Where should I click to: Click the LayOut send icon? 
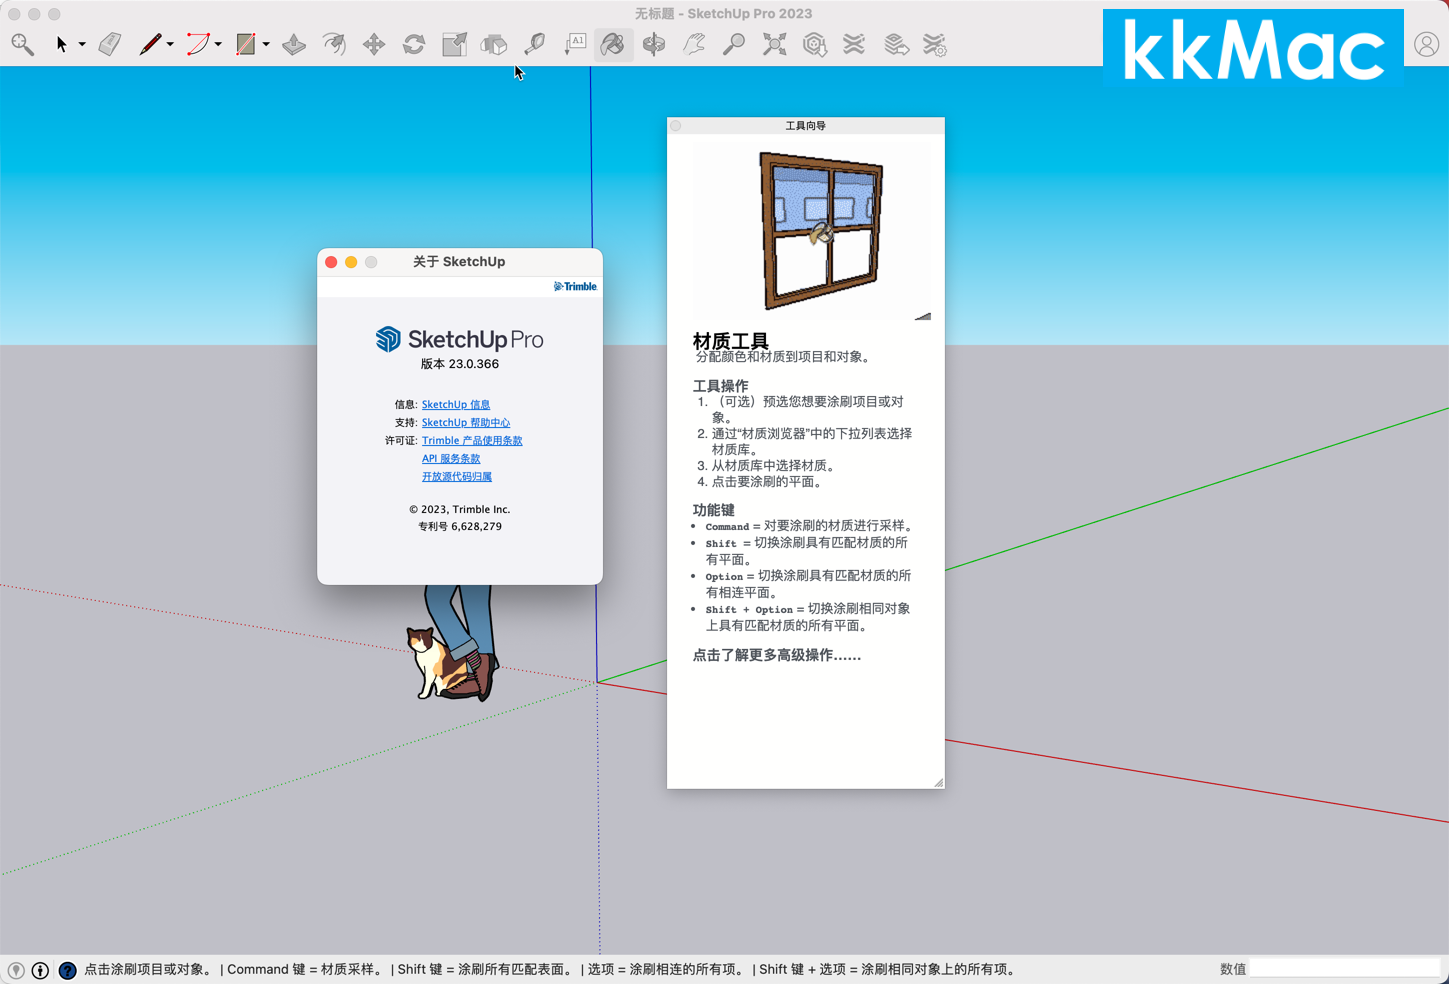pos(895,44)
